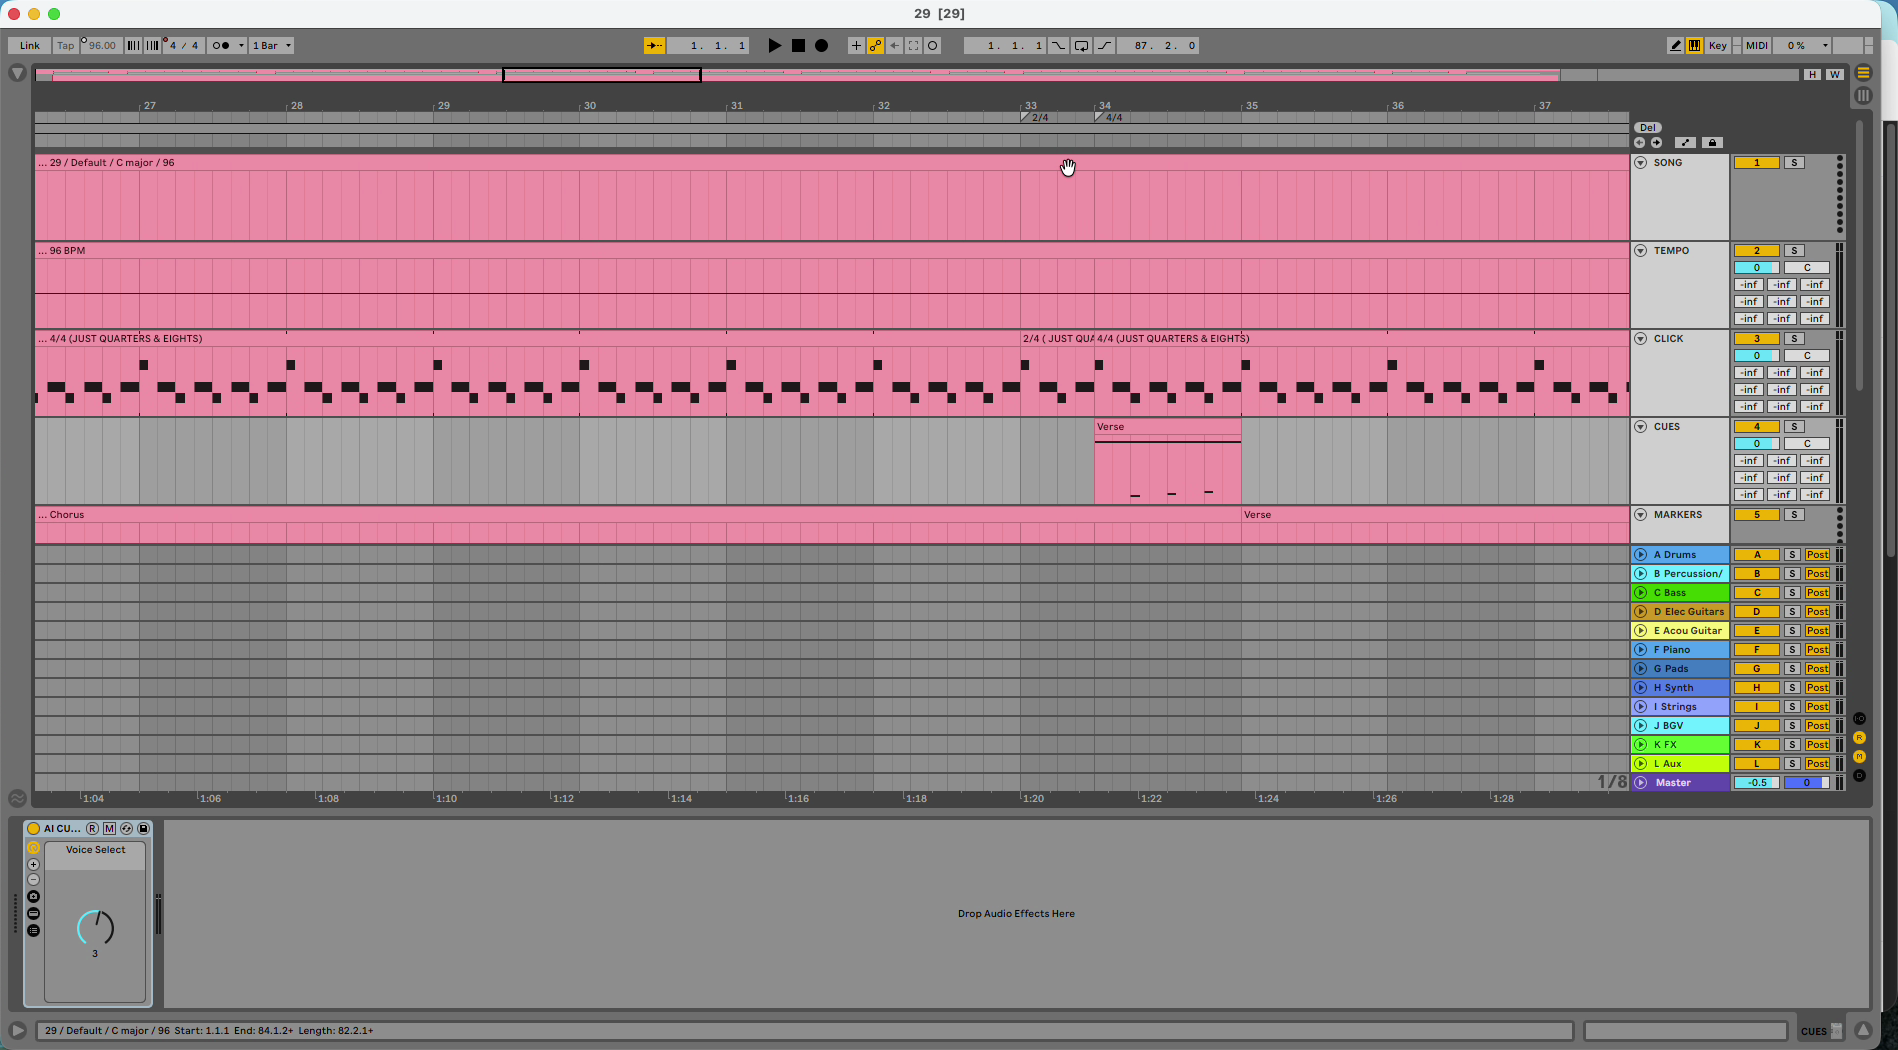Viewport: 1898px width, 1050px height.
Task: Collapse the CUES track
Action: pyautogui.click(x=1641, y=427)
